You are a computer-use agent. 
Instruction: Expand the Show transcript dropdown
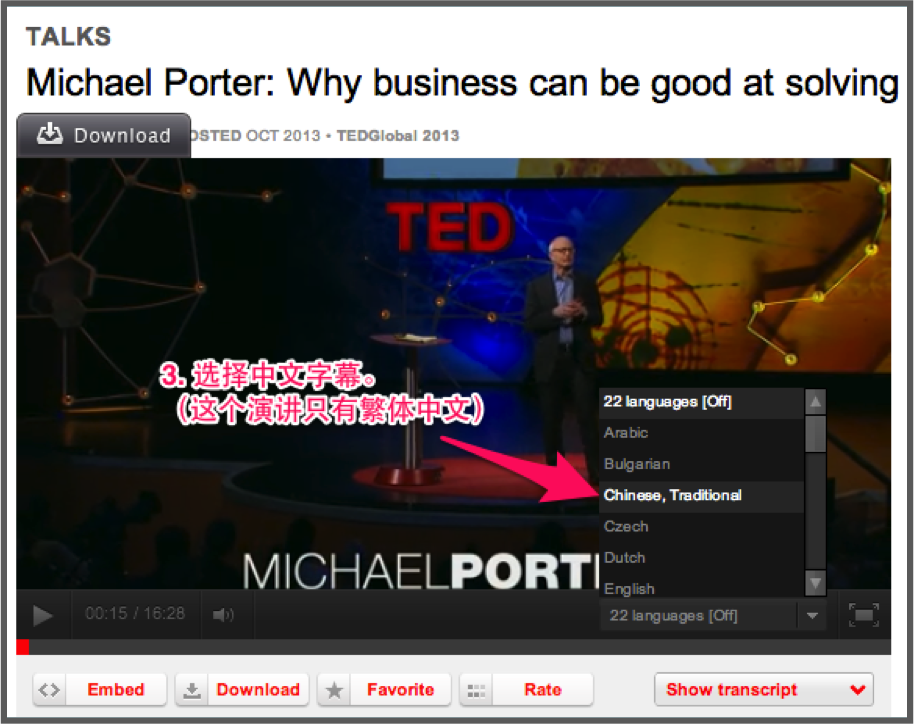pyautogui.click(x=764, y=690)
